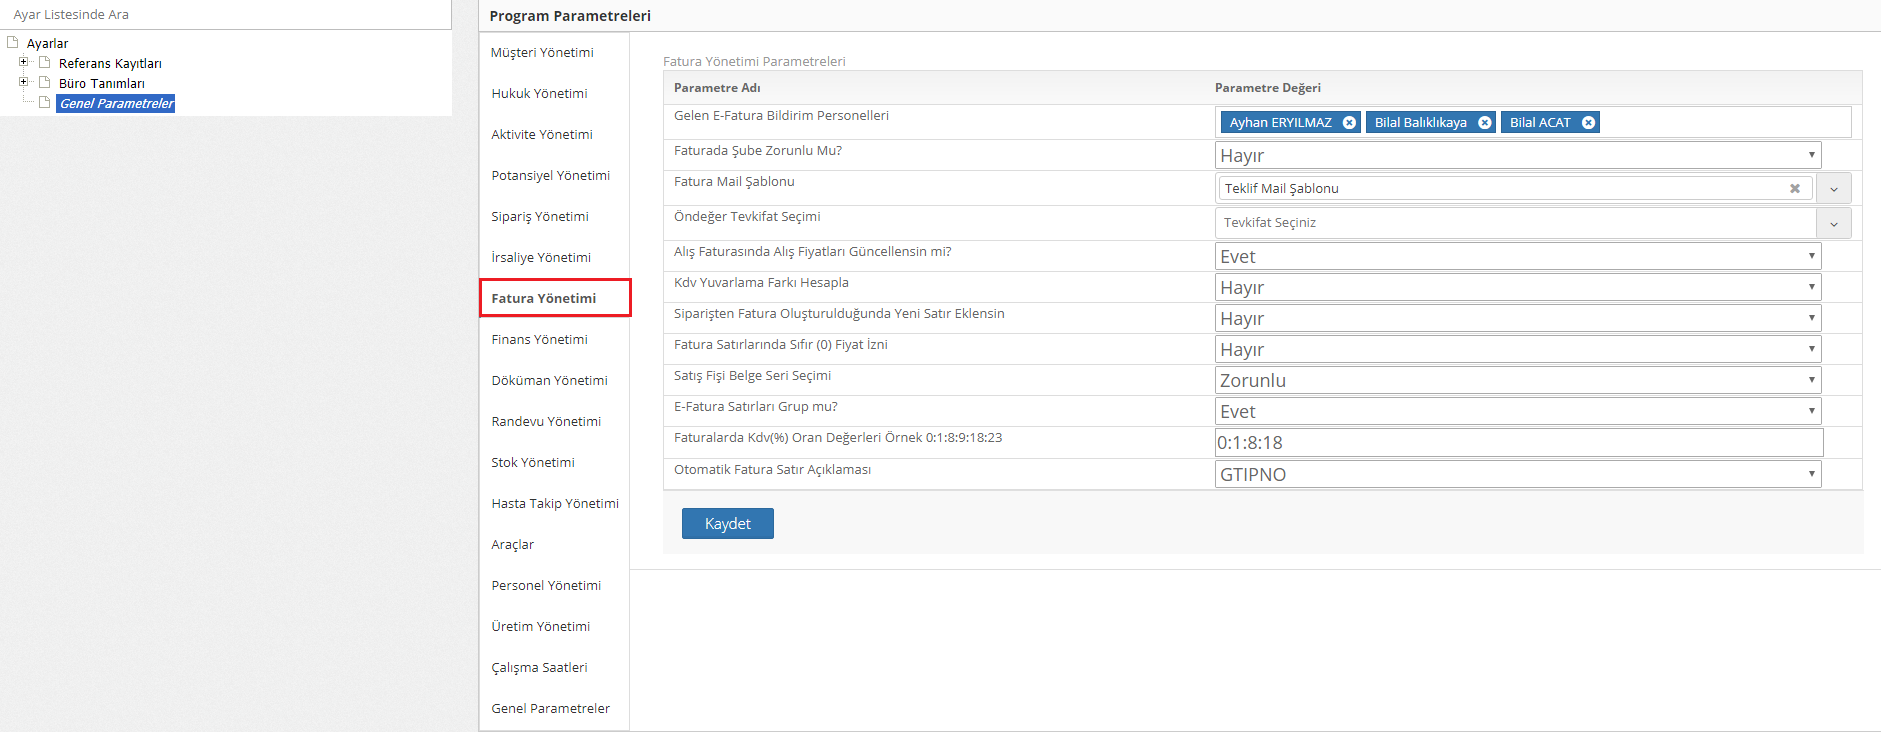
Task: Change Satış Fişi Belge Seri Seçimi value
Action: (x=1517, y=380)
